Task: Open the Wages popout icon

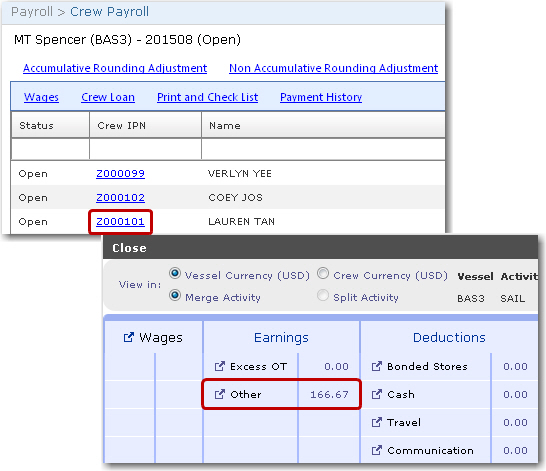Action: tap(128, 337)
